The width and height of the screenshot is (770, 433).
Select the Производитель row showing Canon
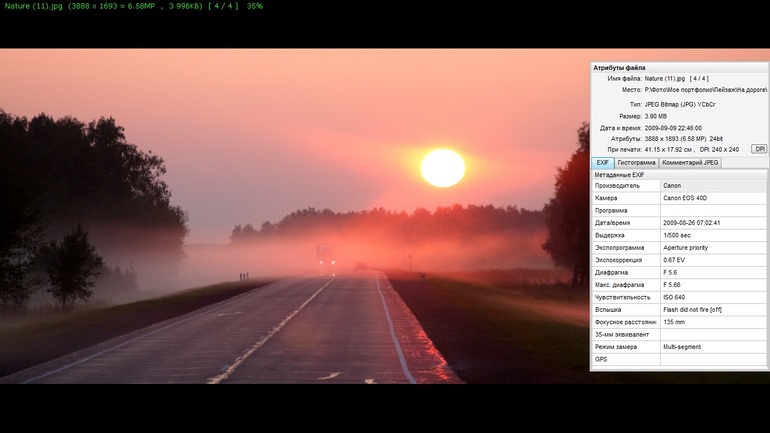[679, 186]
